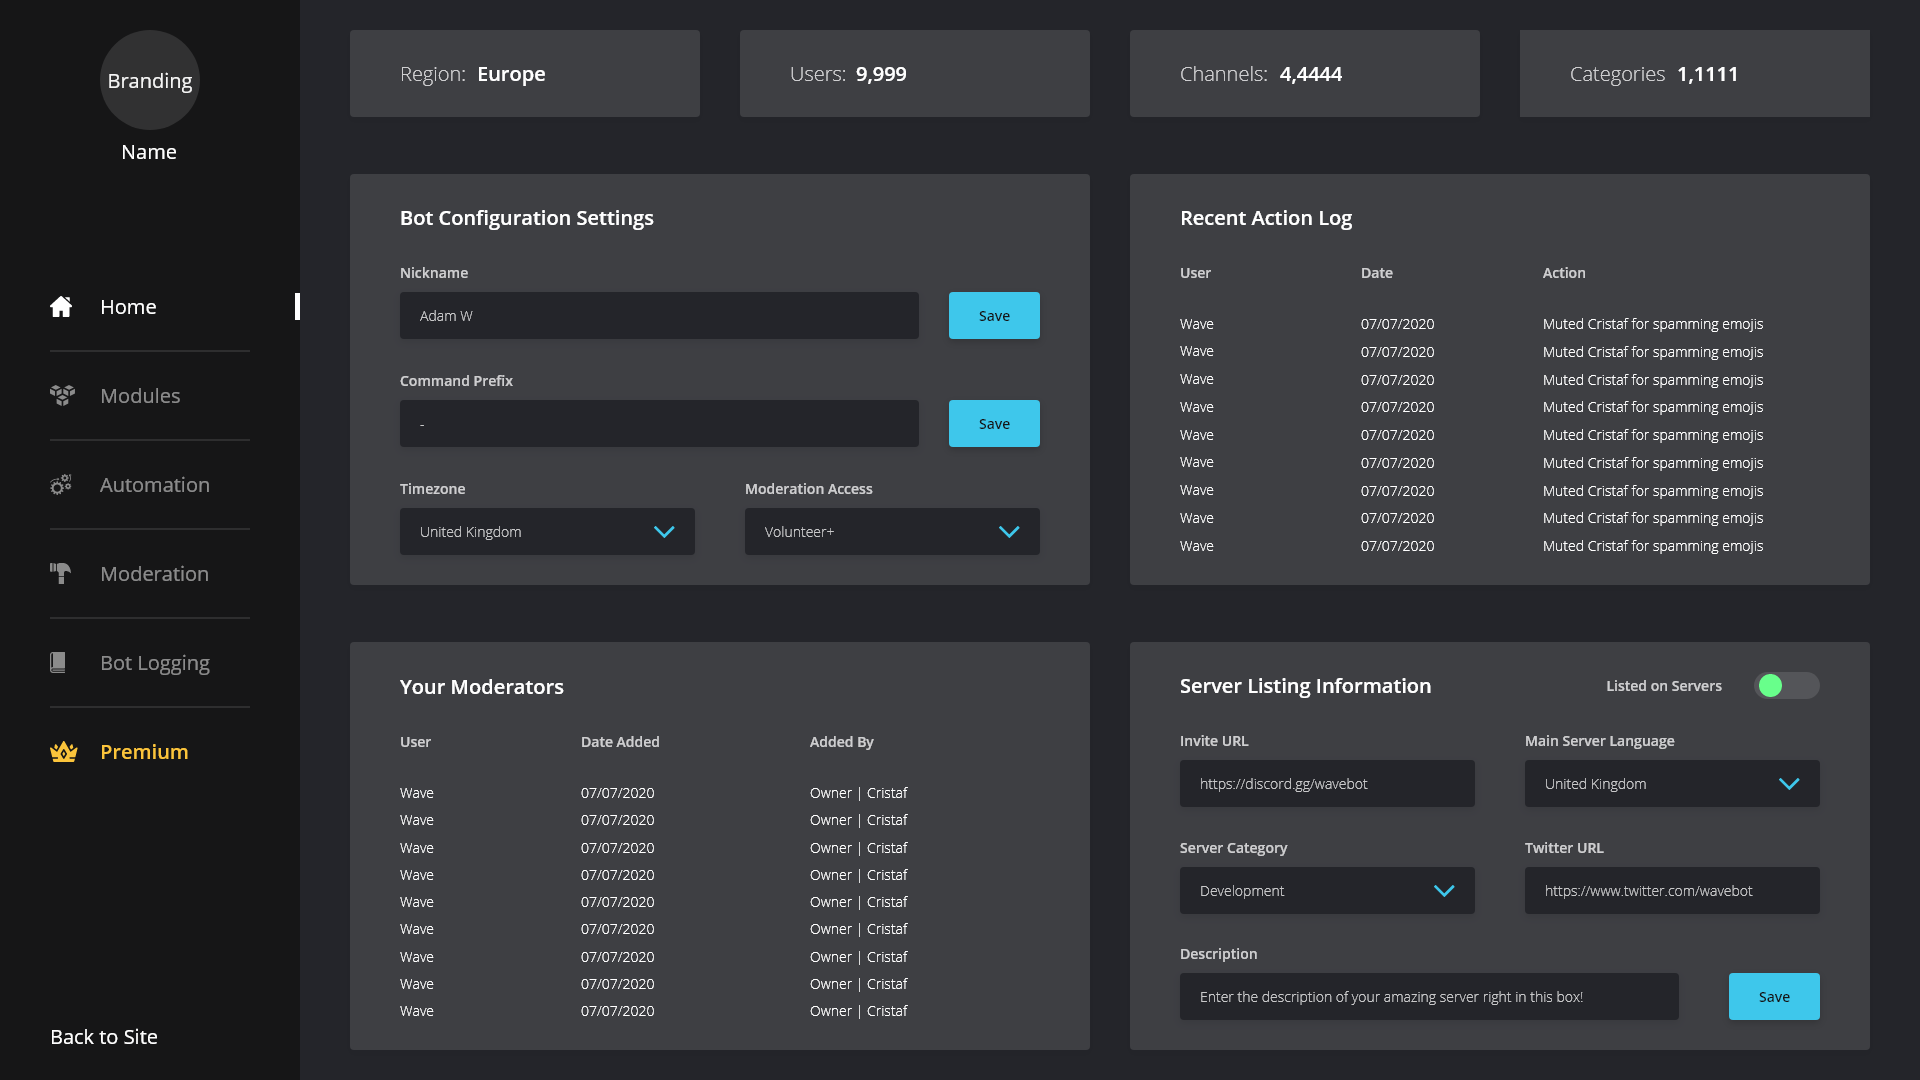Save the Nickname setting
Image resolution: width=1920 pixels, height=1080 pixels.
point(993,315)
